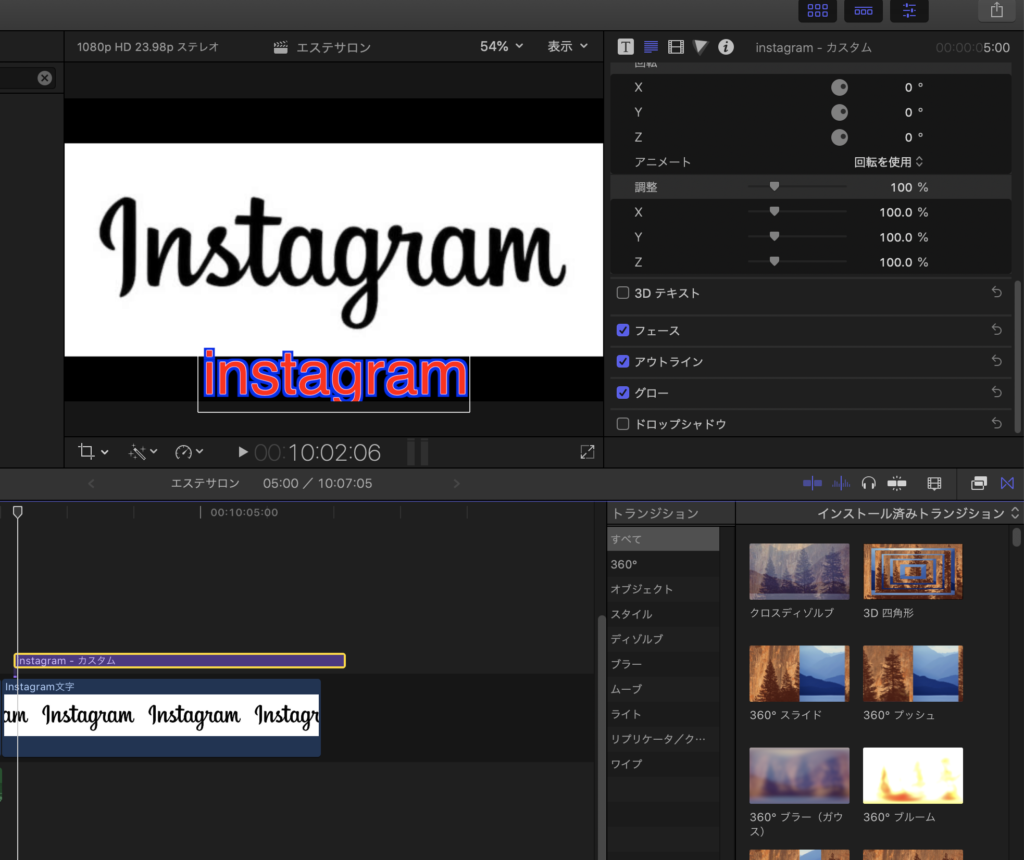
Task: Select the オブジェクト transitions category
Action: (663, 589)
